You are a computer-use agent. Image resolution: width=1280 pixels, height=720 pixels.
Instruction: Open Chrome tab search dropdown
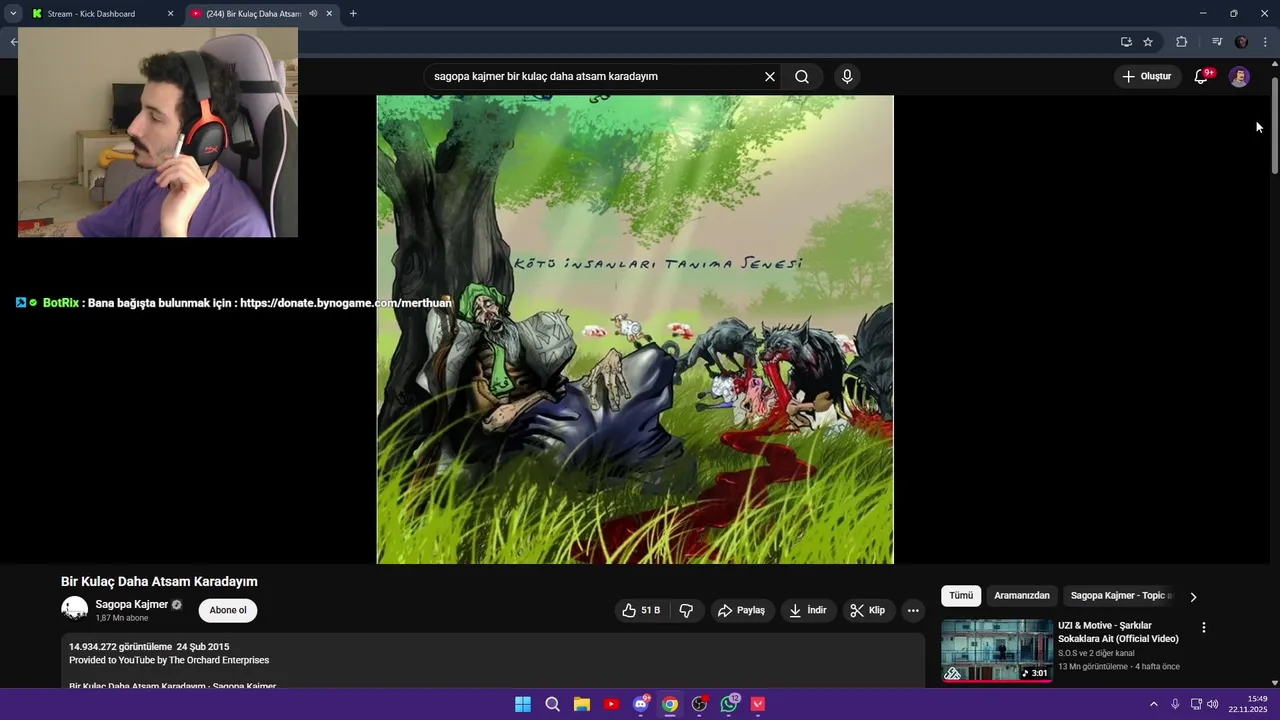click(x=13, y=14)
